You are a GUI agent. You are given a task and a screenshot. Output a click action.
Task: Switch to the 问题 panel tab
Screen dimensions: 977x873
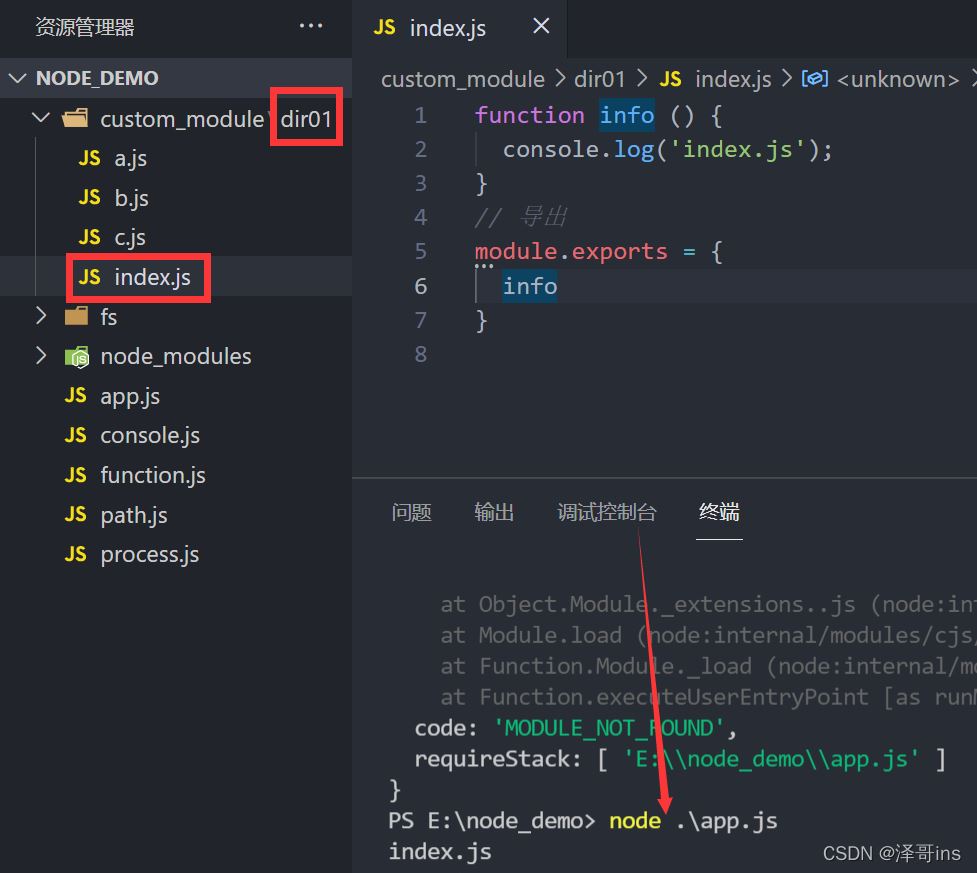click(x=411, y=512)
